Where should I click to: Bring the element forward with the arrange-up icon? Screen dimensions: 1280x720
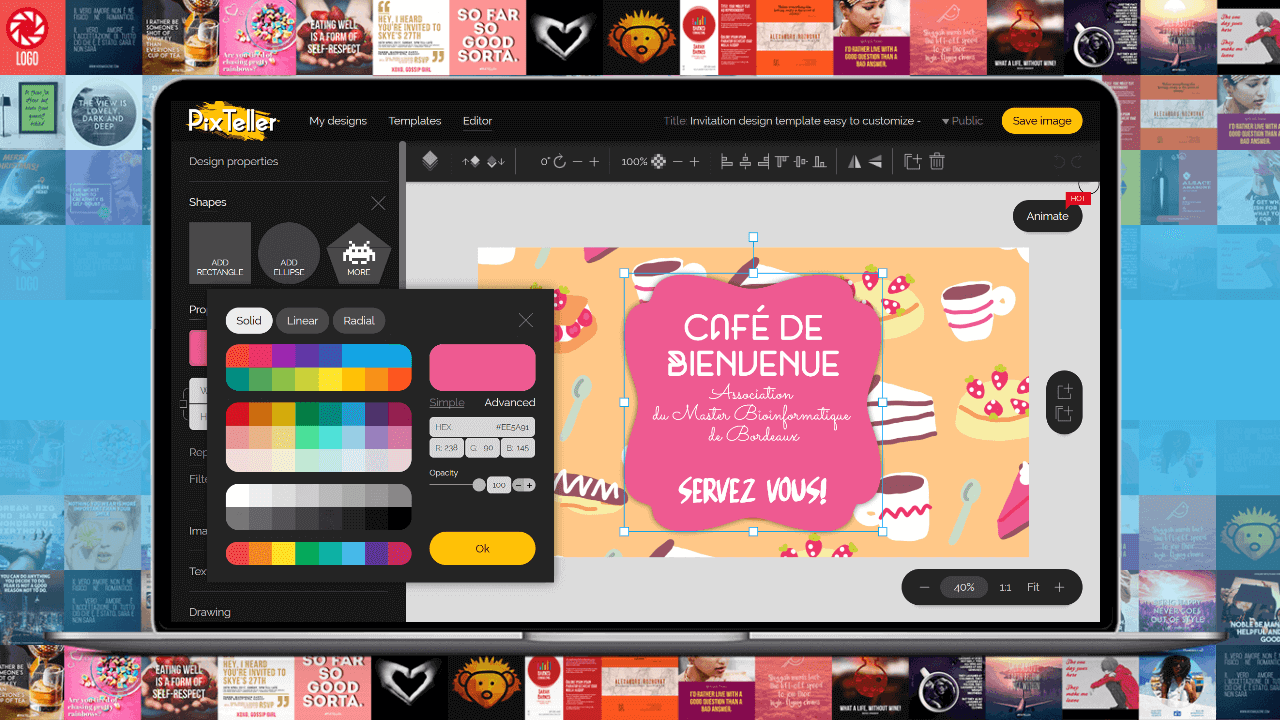tap(473, 161)
